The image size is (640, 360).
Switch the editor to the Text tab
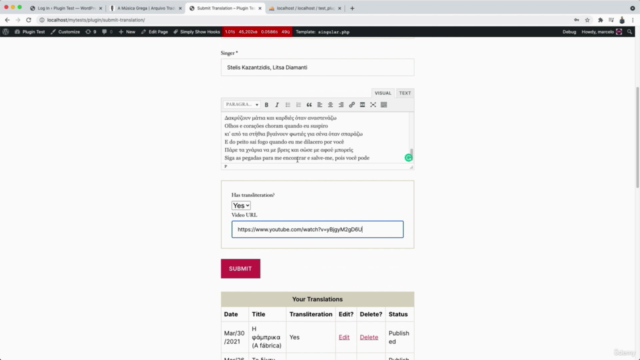(405, 93)
